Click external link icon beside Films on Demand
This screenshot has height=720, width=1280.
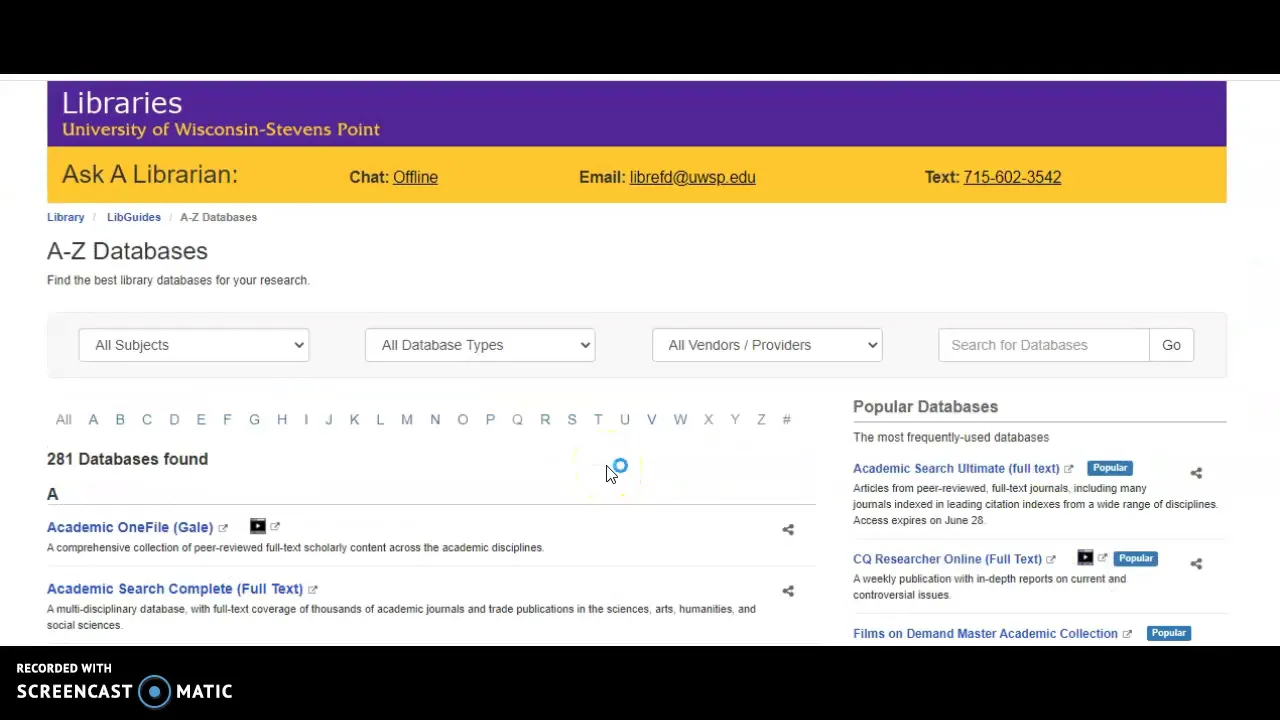tap(1127, 634)
